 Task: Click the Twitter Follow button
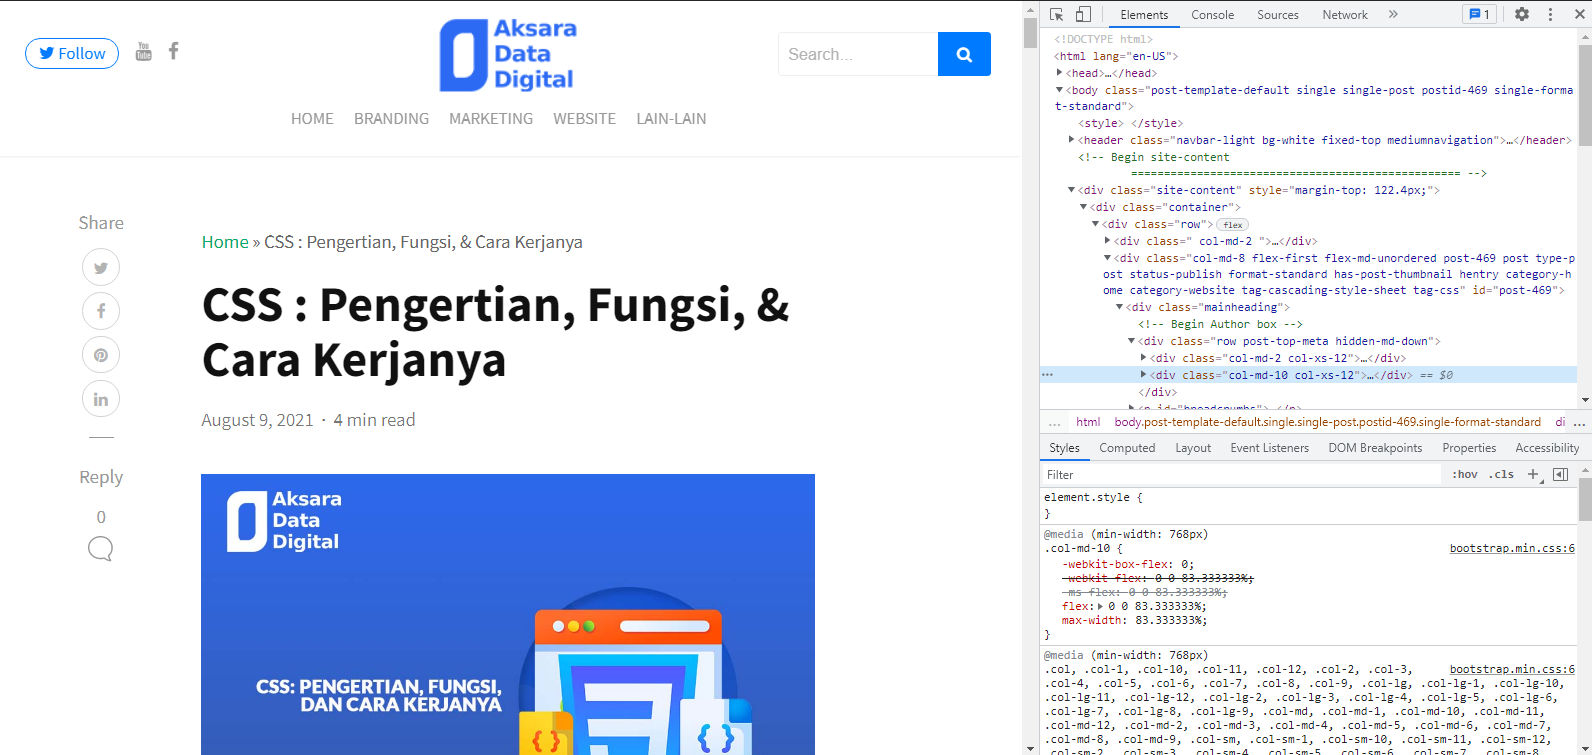tap(72, 53)
